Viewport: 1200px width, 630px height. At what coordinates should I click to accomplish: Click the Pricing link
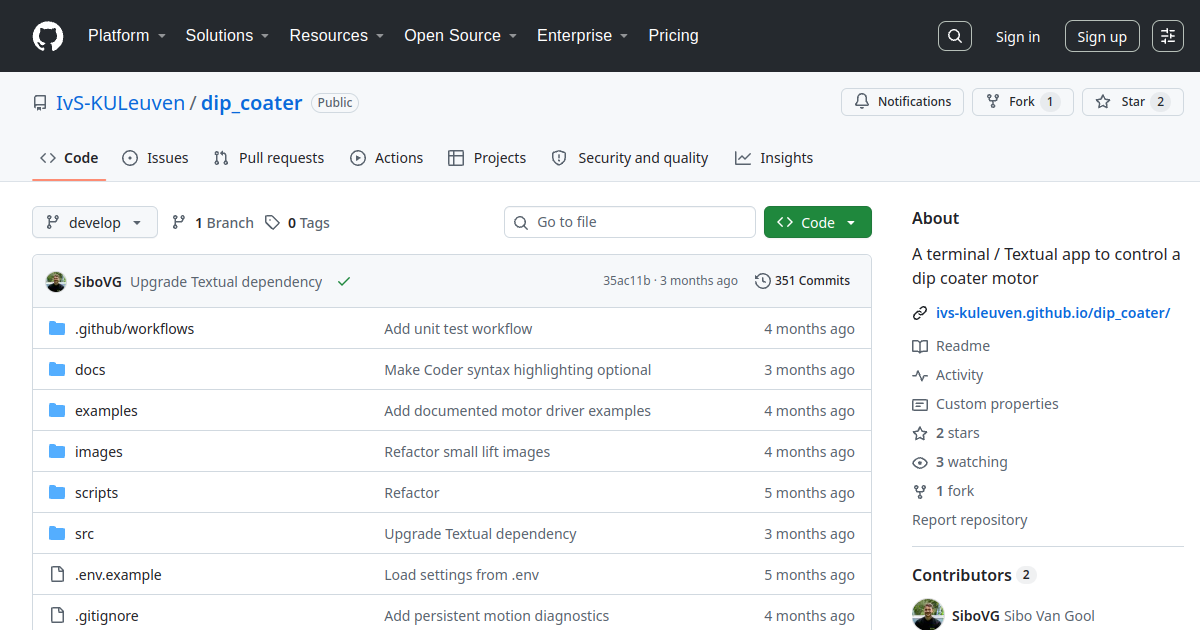coord(673,36)
